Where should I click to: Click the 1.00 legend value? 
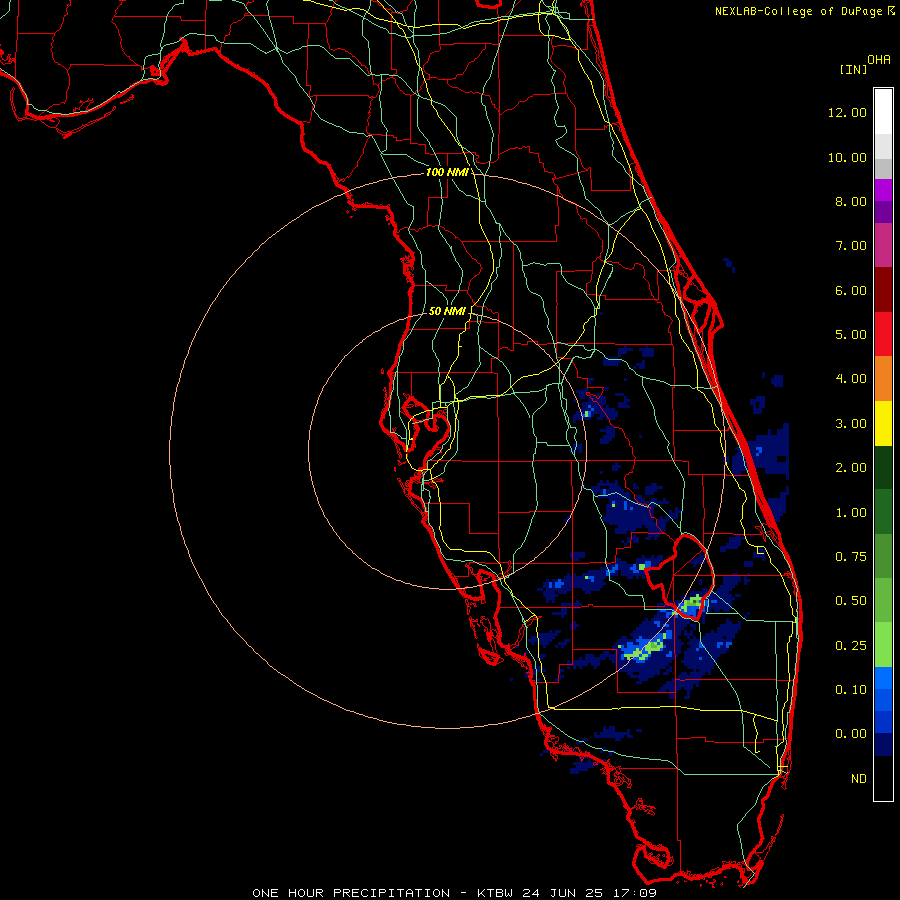(x=851, y=513)
